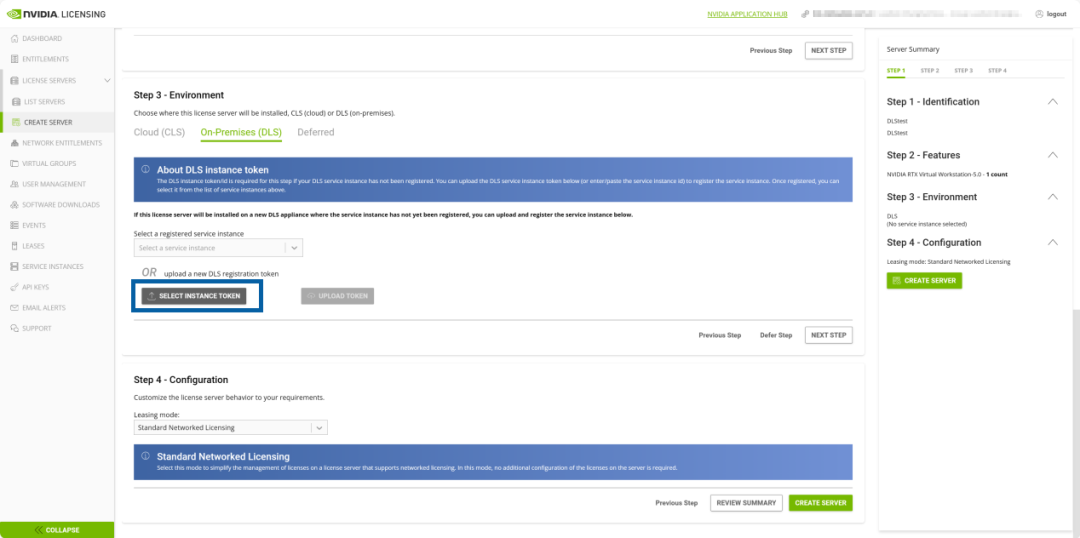This screenshot has height=538, width=1080.
Task: Click the Service Instances icon
Action: tap(14, 267)
